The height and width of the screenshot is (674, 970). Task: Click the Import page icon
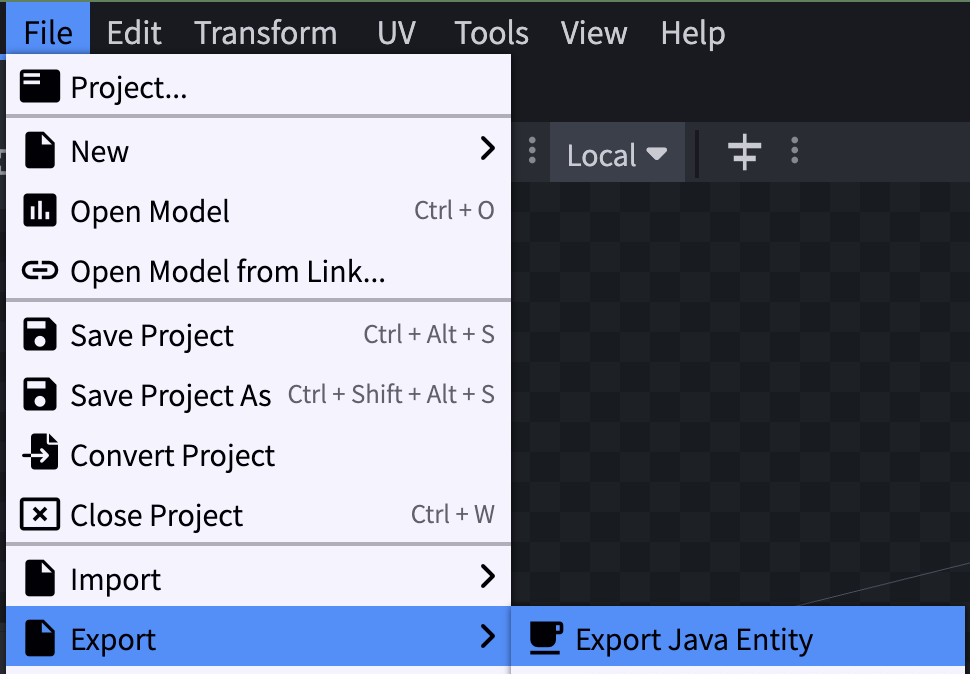coord(40,578)
